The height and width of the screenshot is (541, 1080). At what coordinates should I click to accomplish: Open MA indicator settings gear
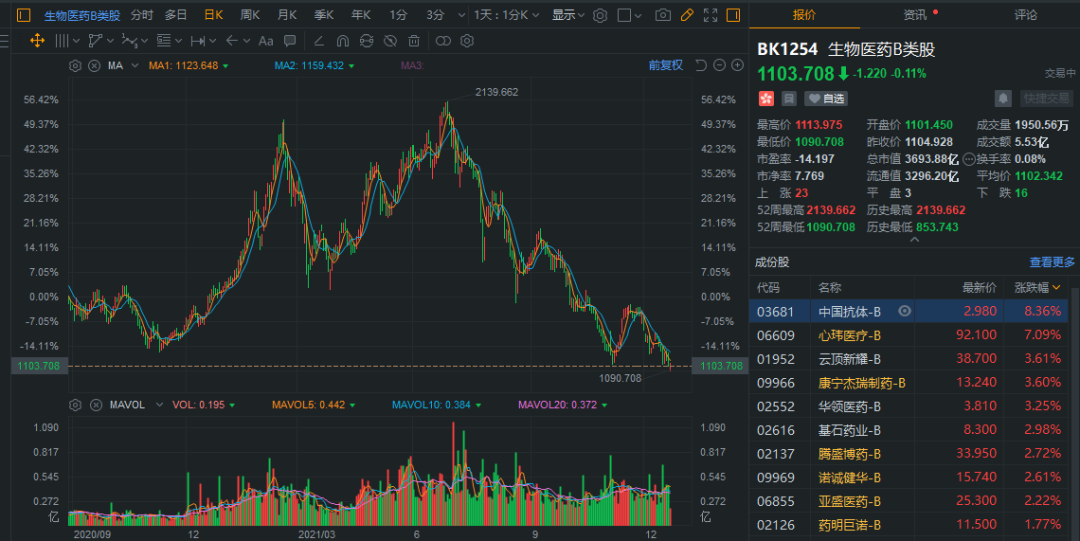tap(75, 65)
